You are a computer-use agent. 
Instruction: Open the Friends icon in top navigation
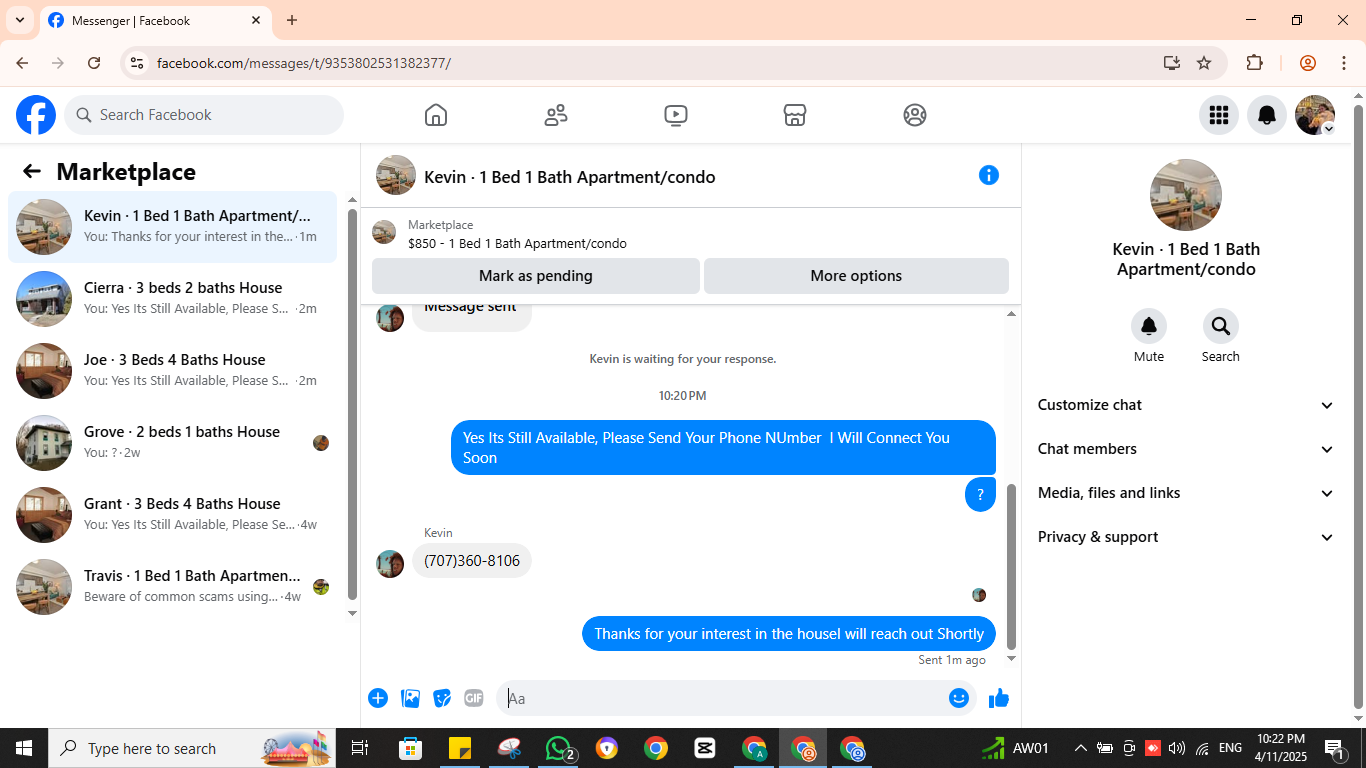click(556, 115)
